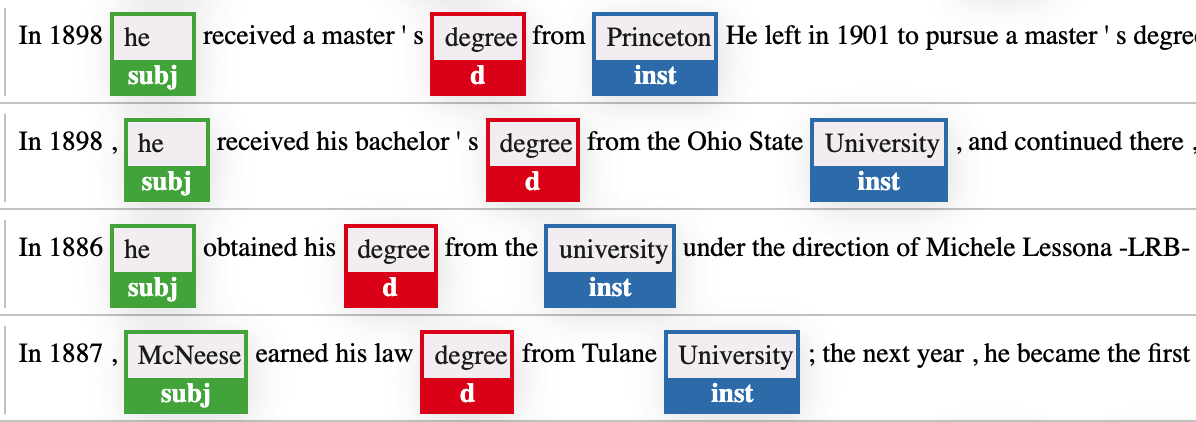This screenshot has width=1196, height=422.
Task: Click the blue 'inst' label under Princeton
Action: click(x=654, y=76)
